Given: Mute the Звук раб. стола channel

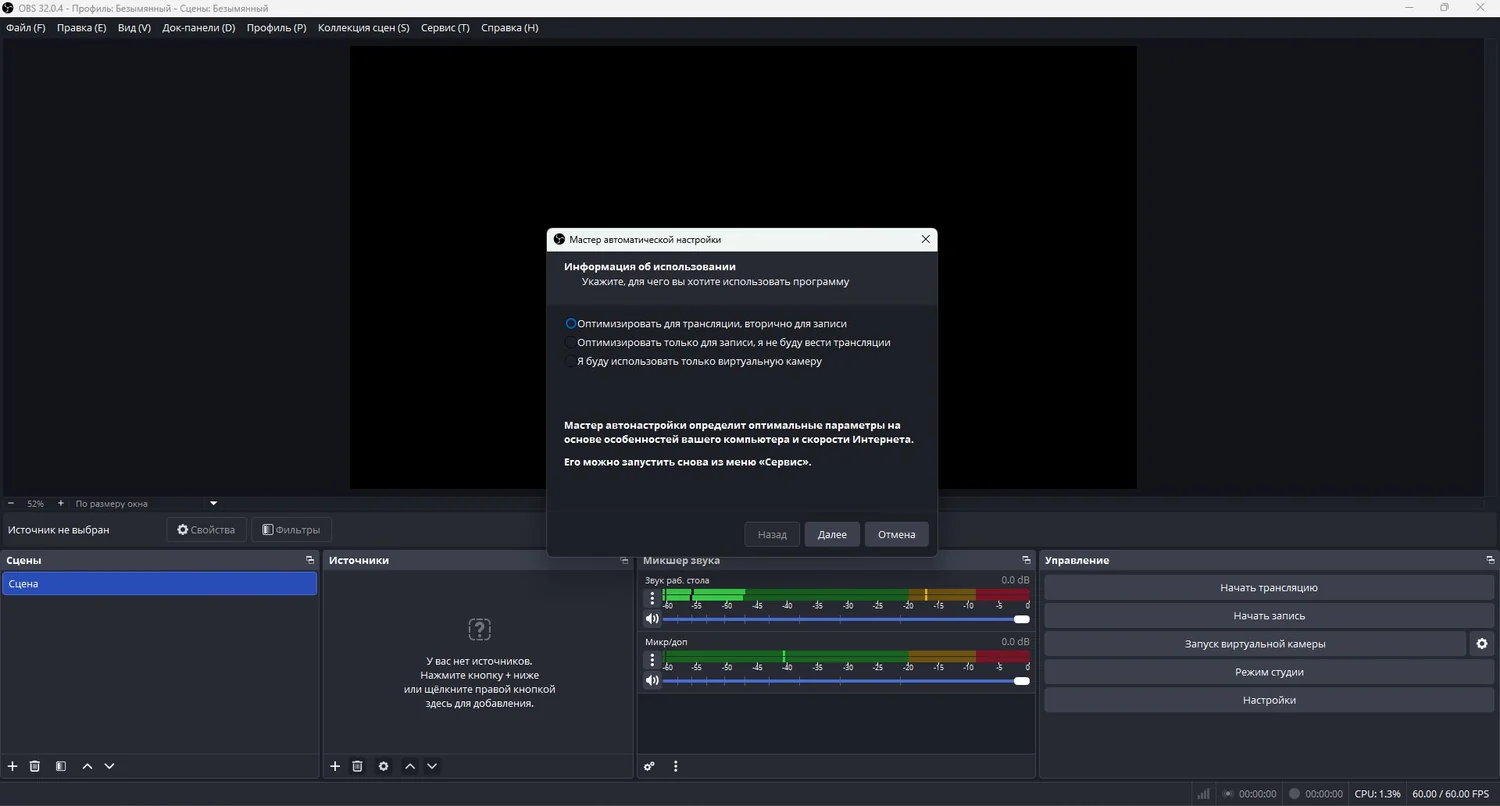Looking at the screenshot, I should point(652,619).
